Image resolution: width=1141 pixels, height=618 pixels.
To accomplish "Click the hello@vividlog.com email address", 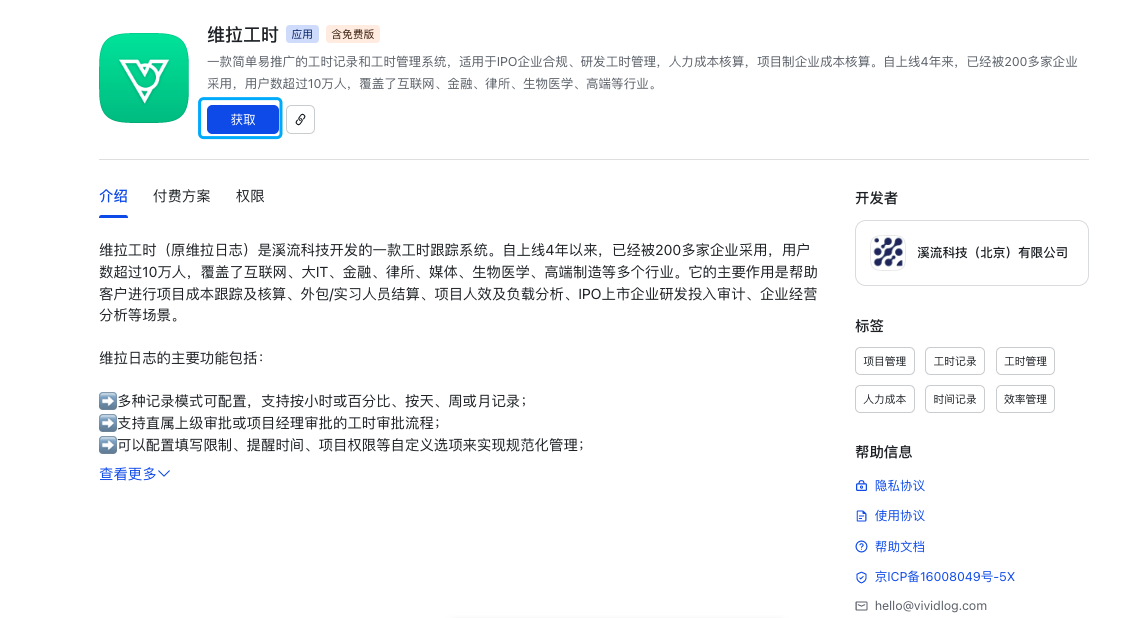I will click(x=931, y=606).
